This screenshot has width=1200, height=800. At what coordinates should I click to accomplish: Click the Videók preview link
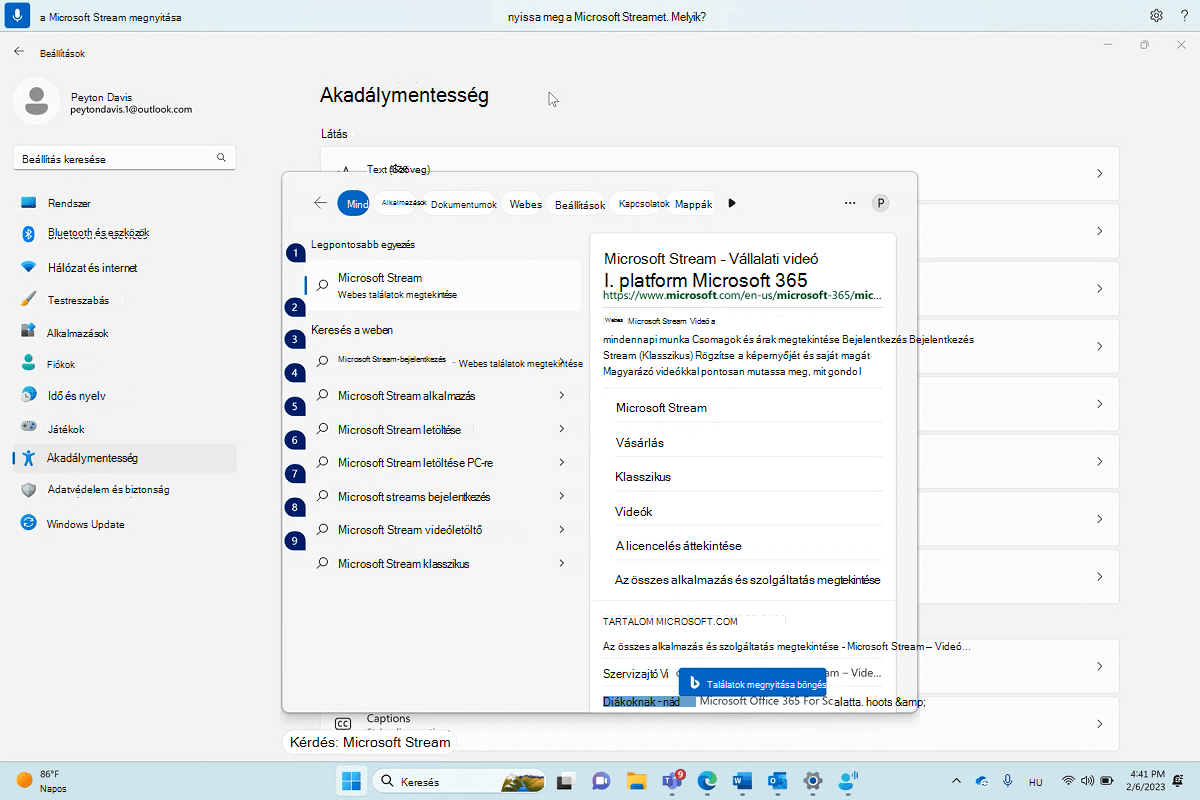pos(634,512)
